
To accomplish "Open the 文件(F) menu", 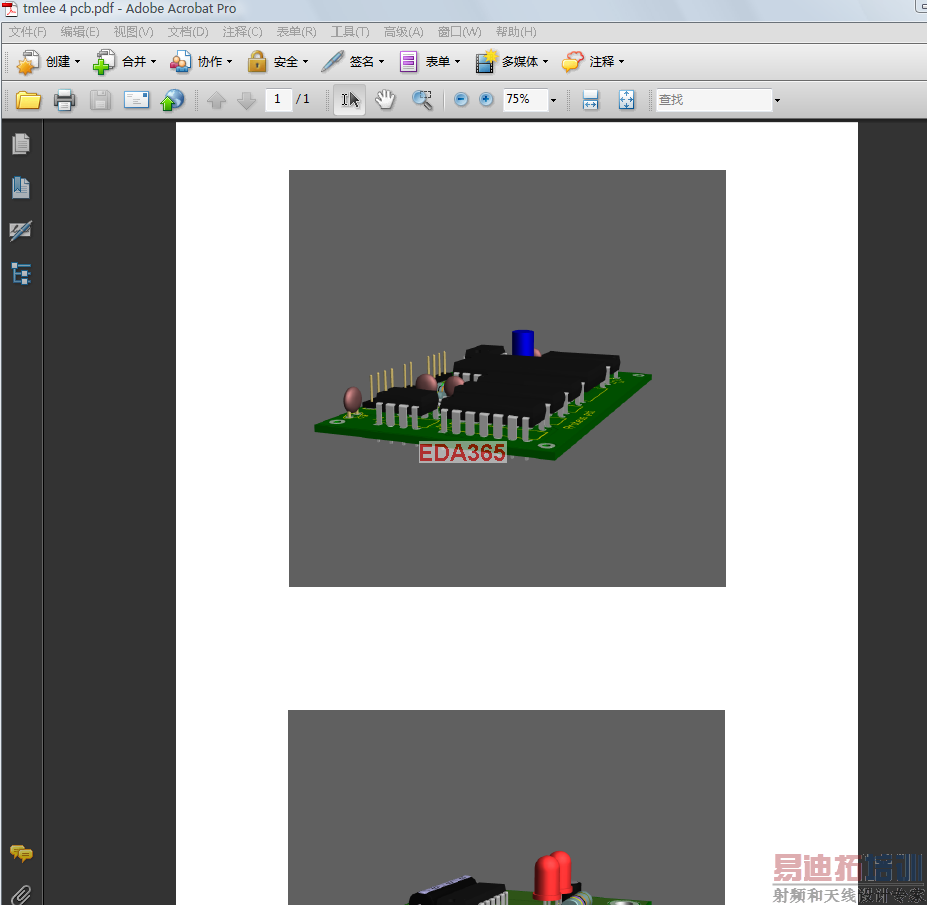I will point(27,32).
